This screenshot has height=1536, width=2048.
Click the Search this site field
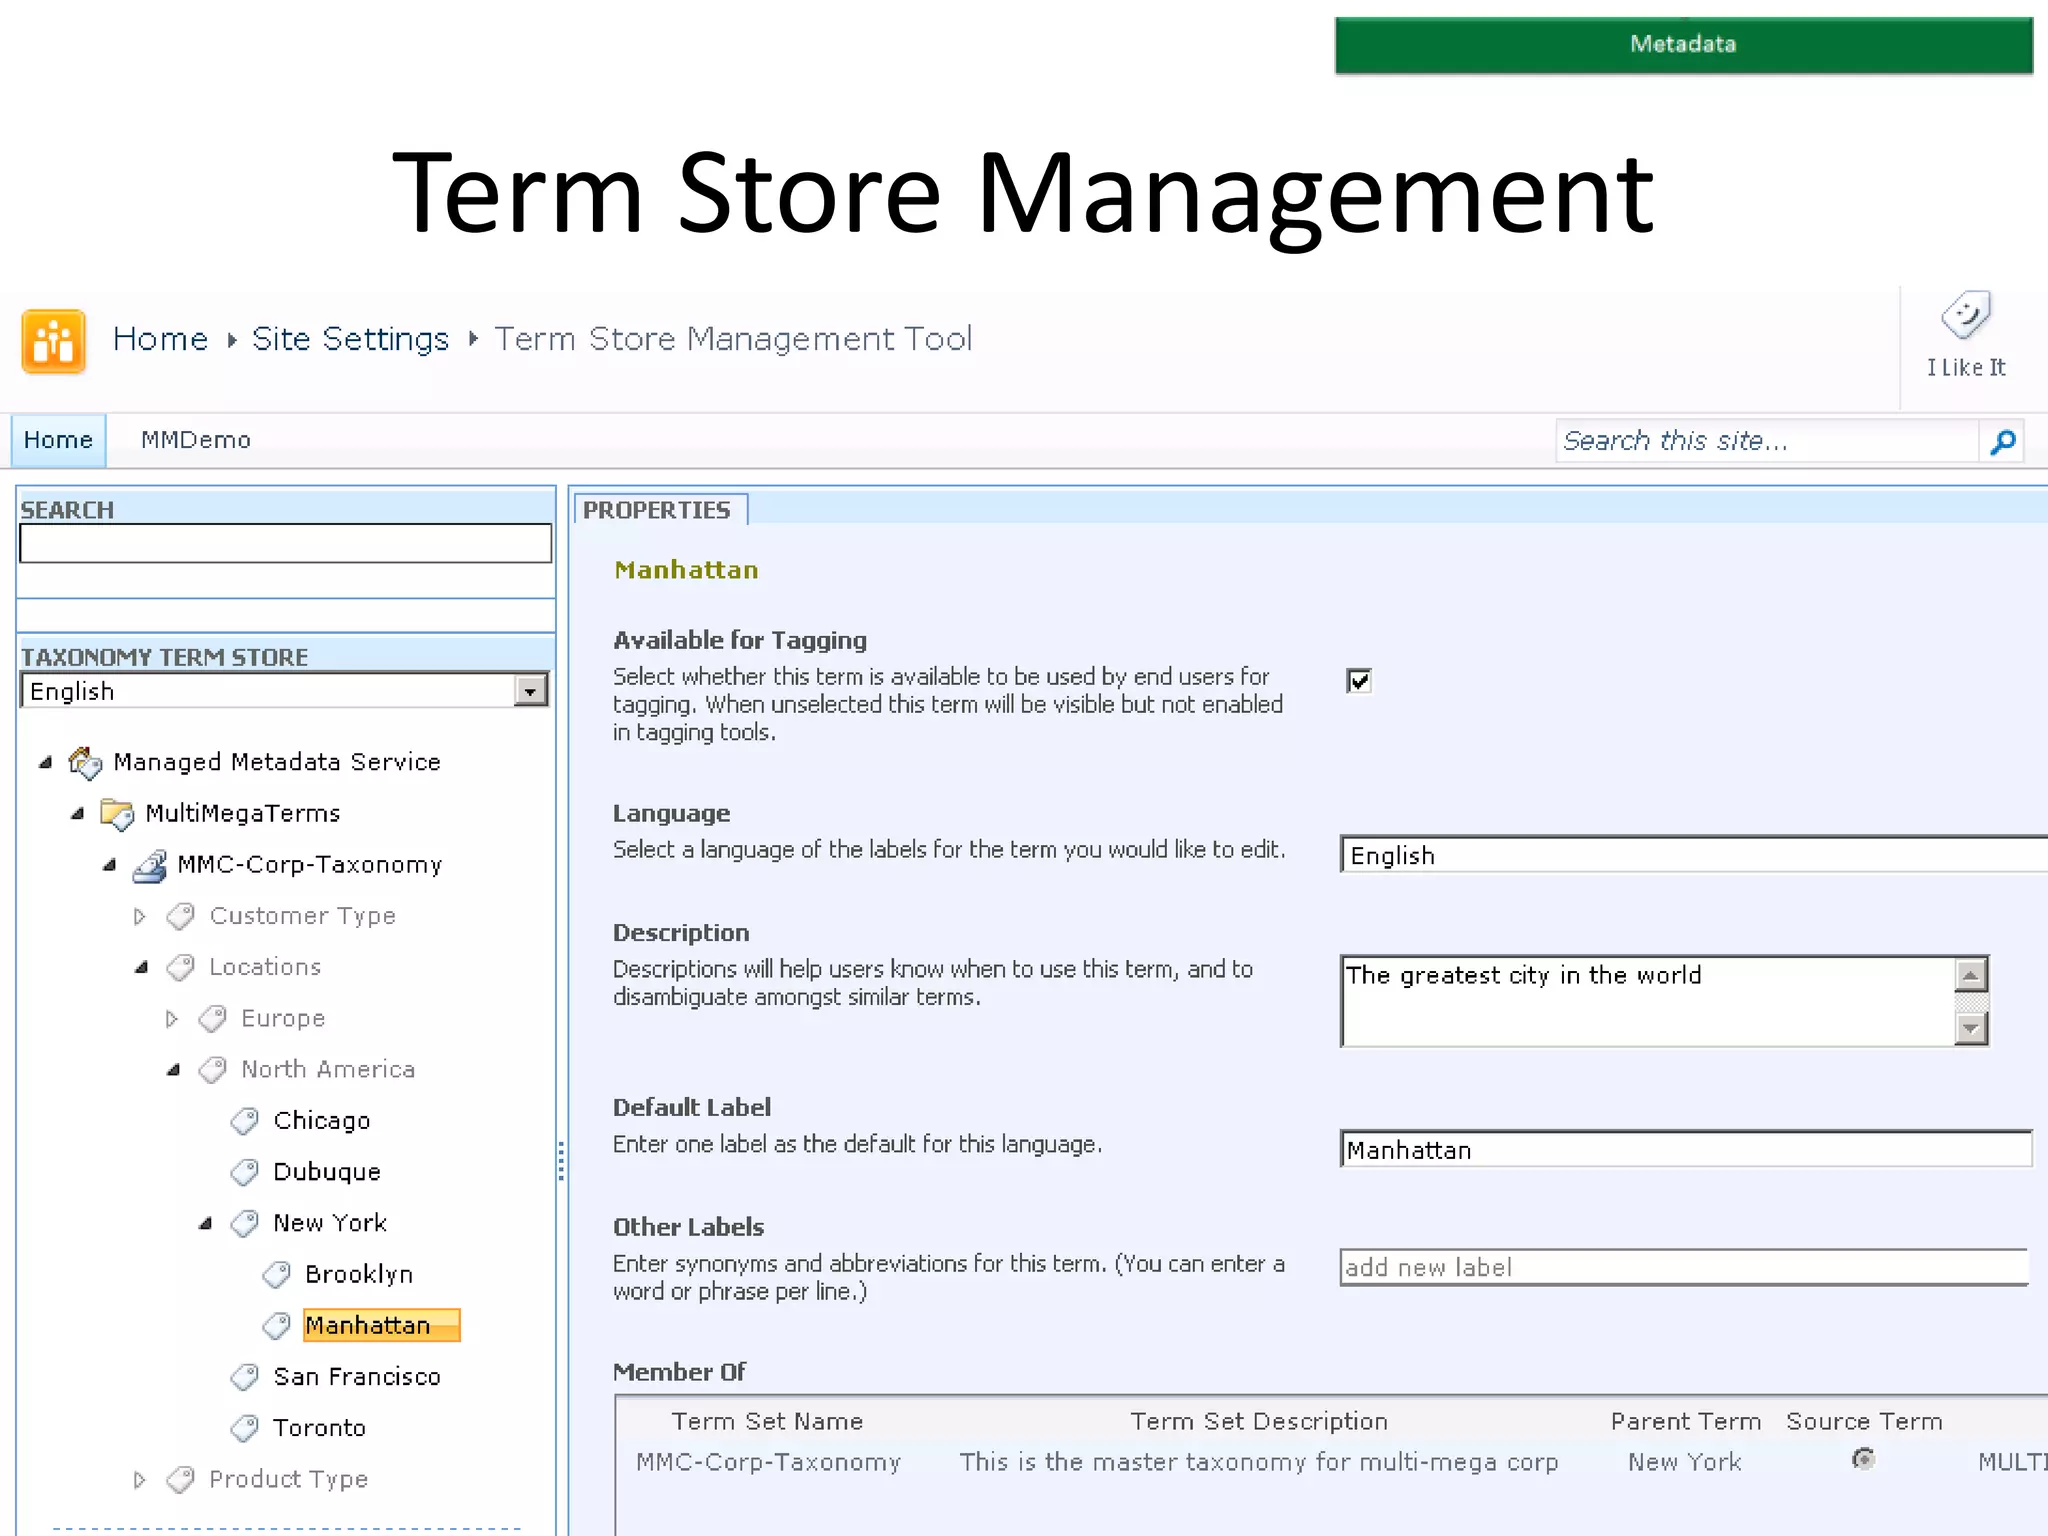click(x=1767, y=441)
